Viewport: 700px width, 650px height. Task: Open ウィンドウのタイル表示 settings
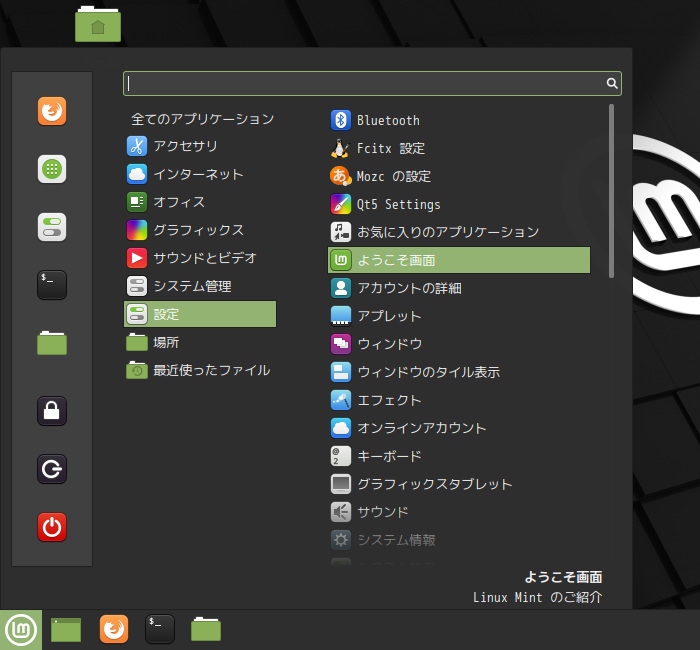(x=459, y=372)
